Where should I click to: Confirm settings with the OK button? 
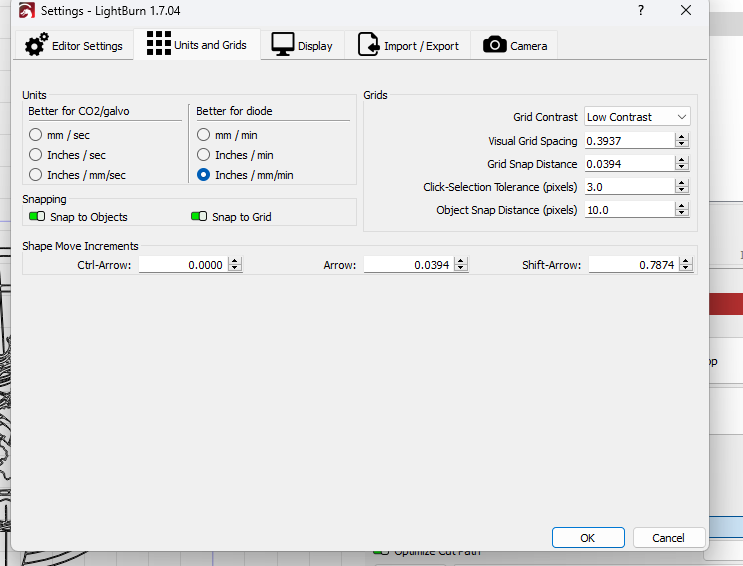pyautogui.click(x=588, y=538)
